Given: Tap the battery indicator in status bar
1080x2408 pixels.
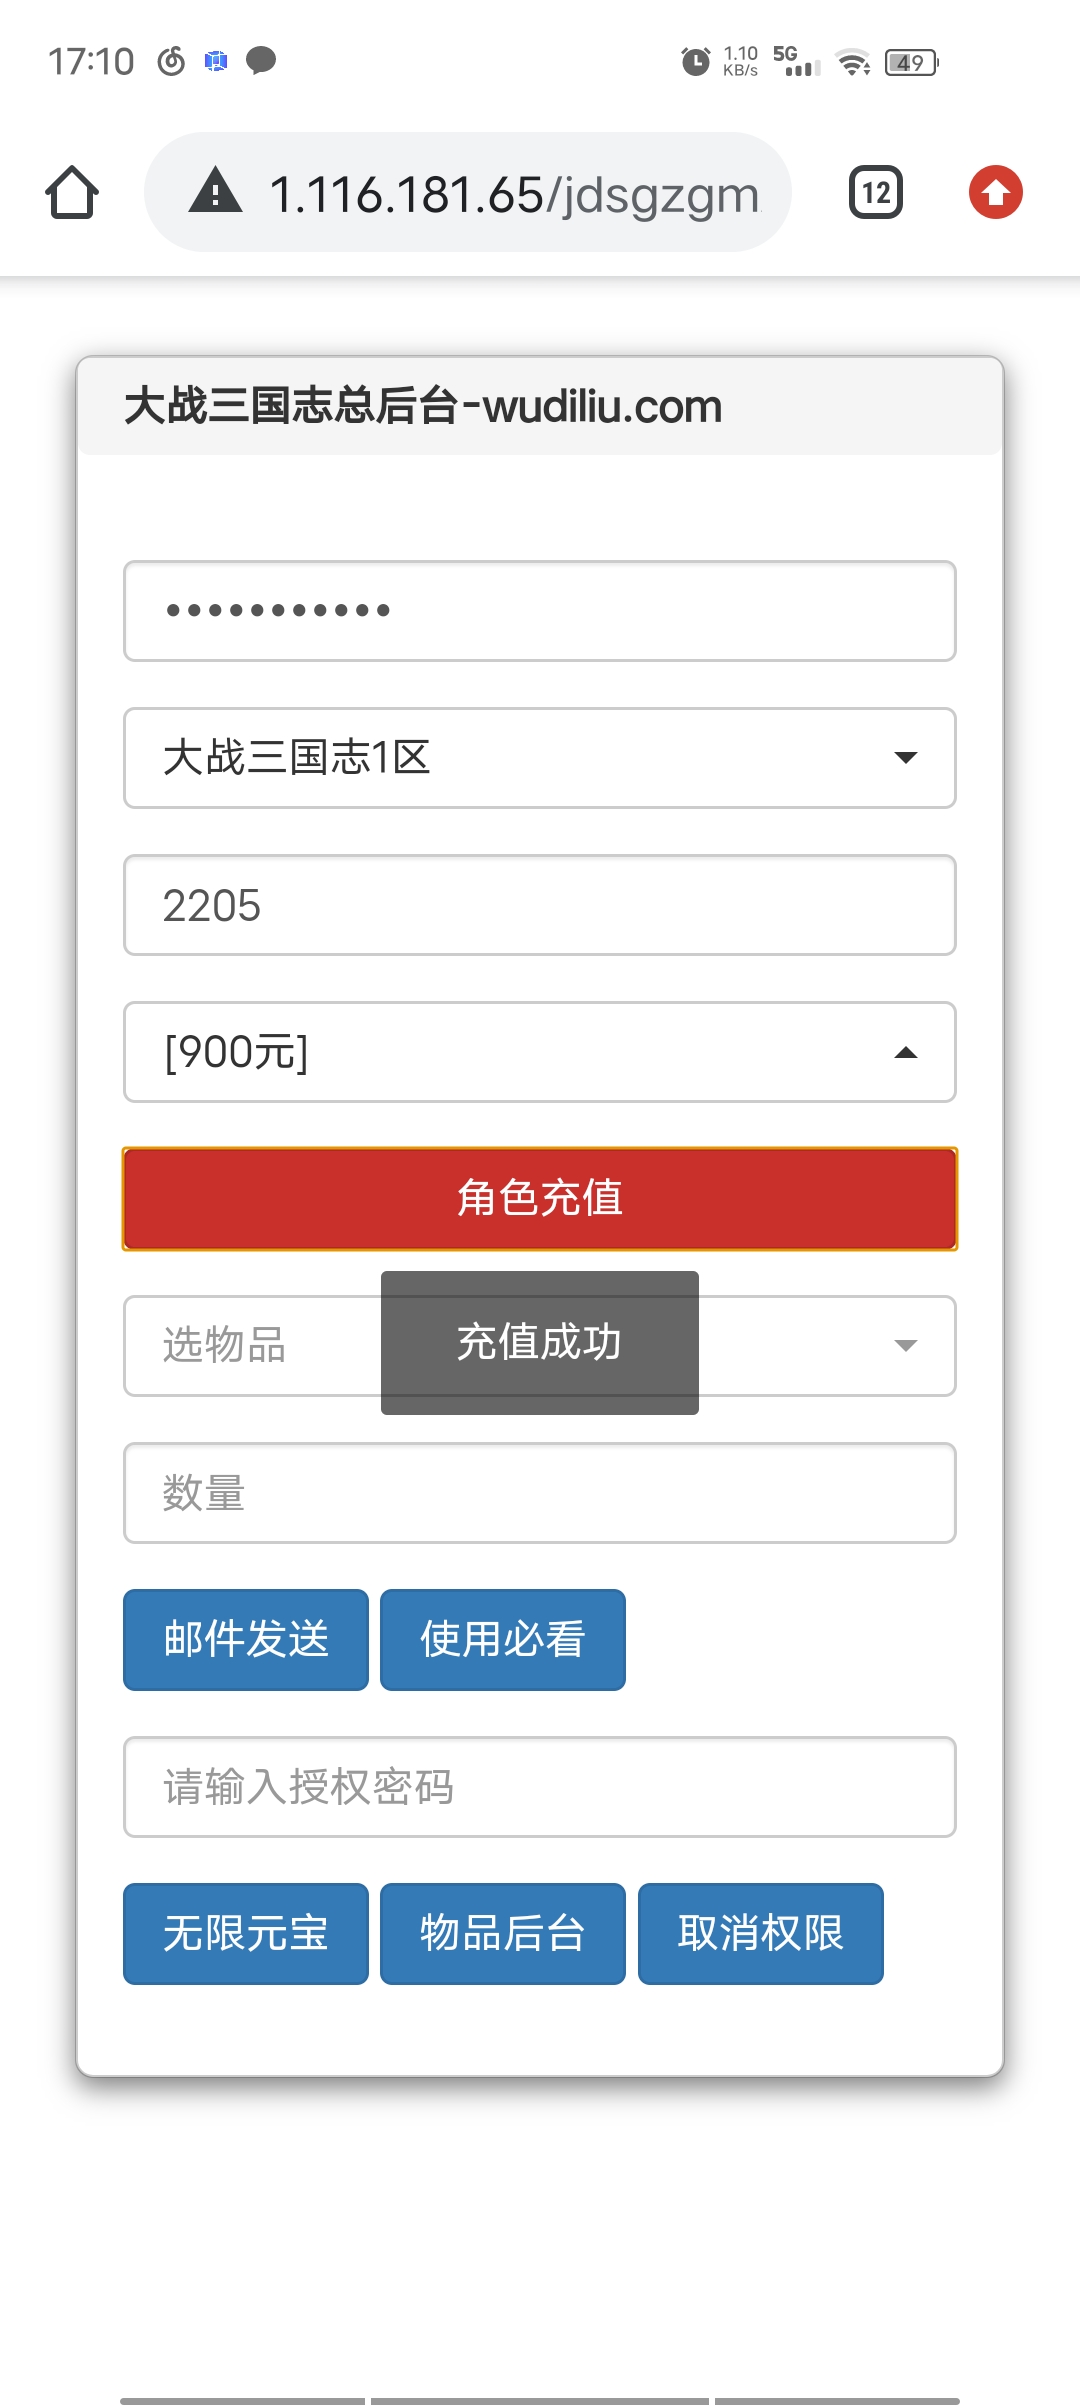Looking at the screenshot, I should [x=912, y=63].
